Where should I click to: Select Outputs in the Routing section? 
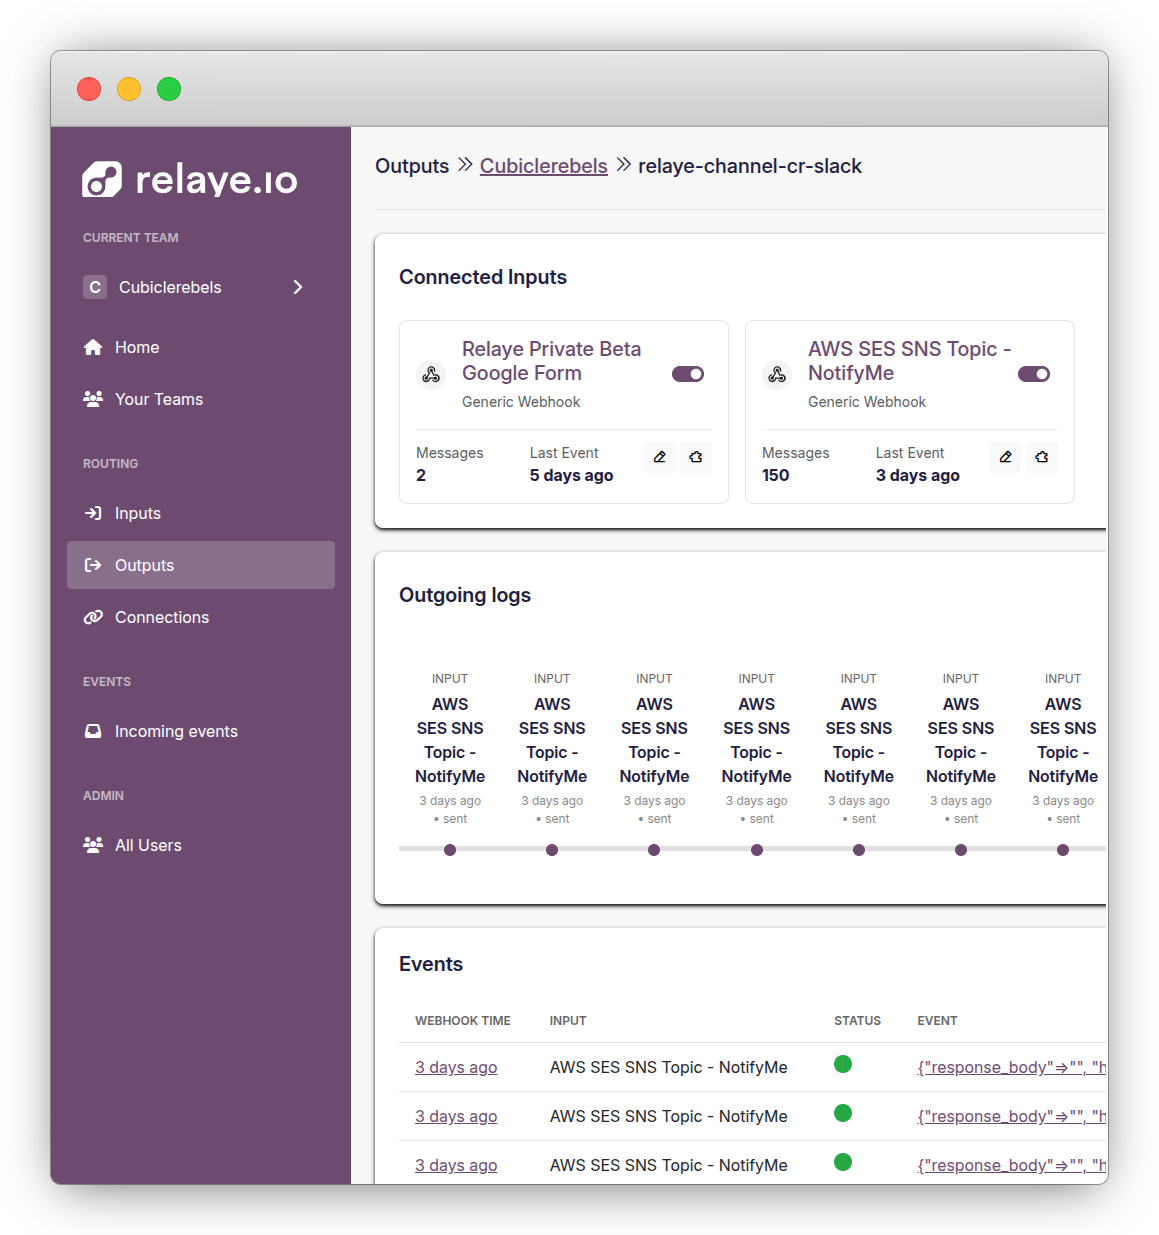(144, 565)
